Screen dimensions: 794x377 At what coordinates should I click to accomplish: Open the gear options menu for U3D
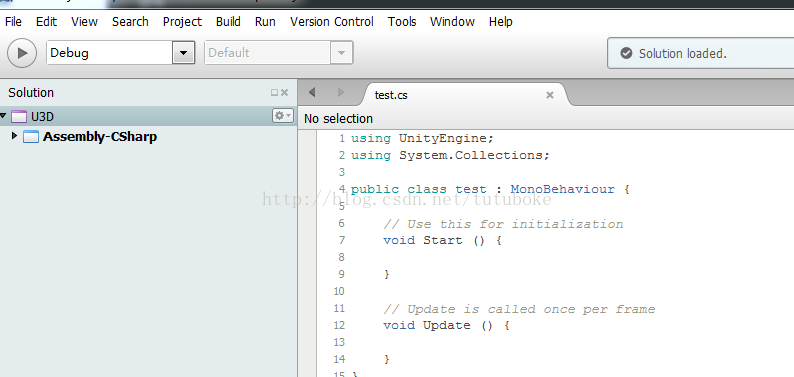click(283, 116)
